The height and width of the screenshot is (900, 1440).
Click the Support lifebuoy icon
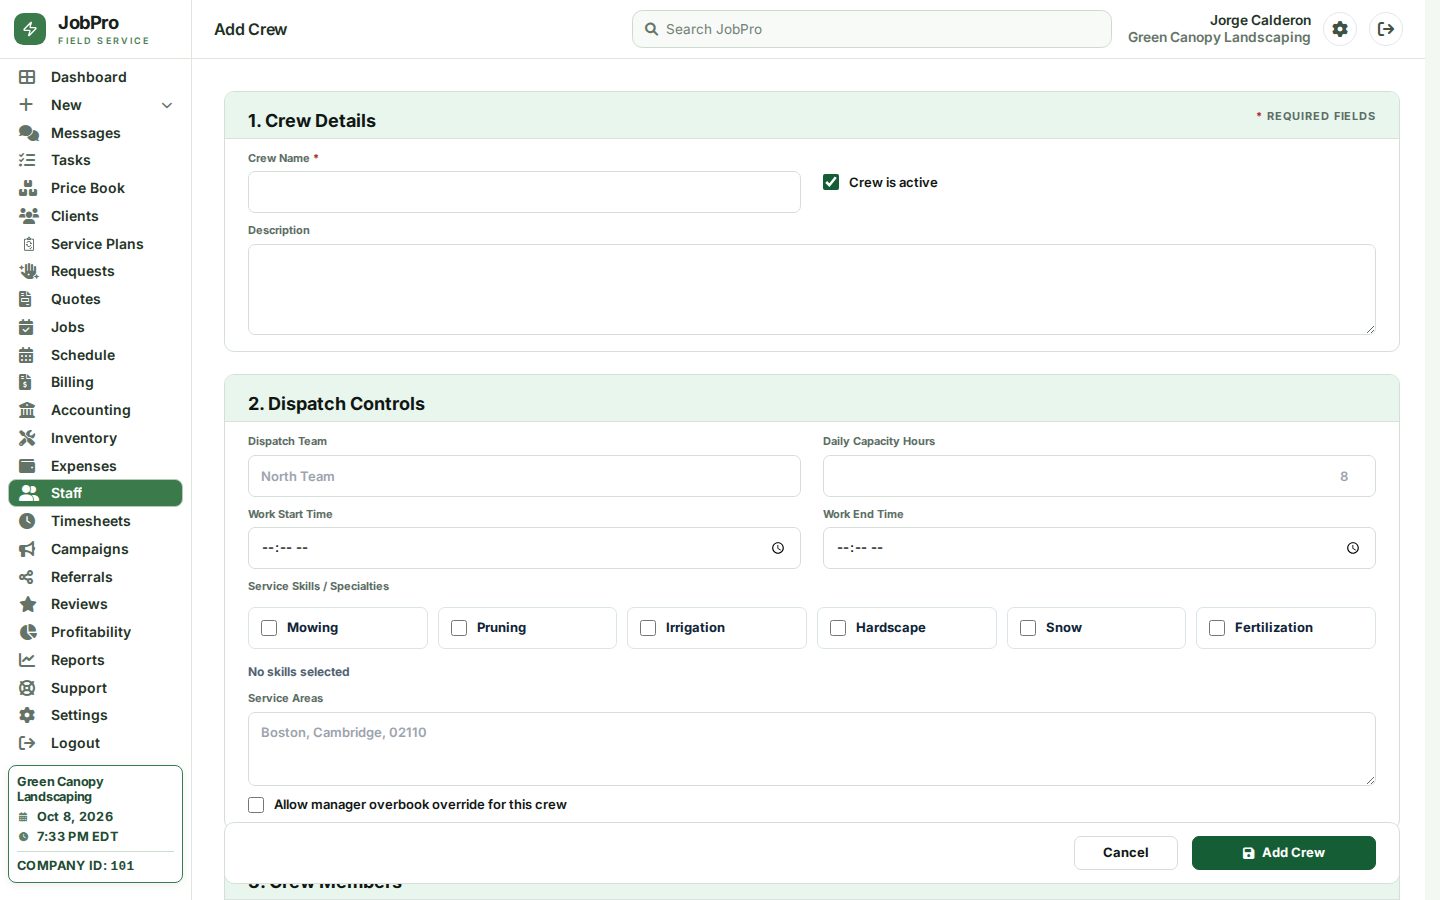(x=27, y=688)
